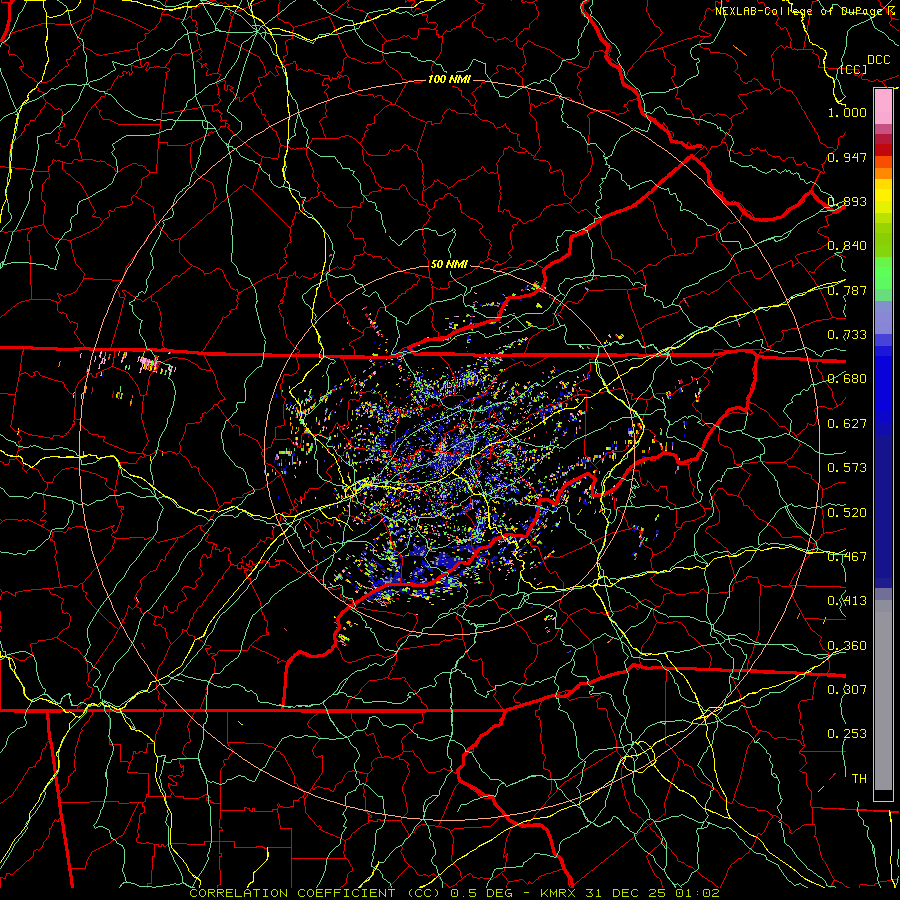
Task: Click the 01:02 timestamp text
Action: pyautogui.click(x=697, y=893)
